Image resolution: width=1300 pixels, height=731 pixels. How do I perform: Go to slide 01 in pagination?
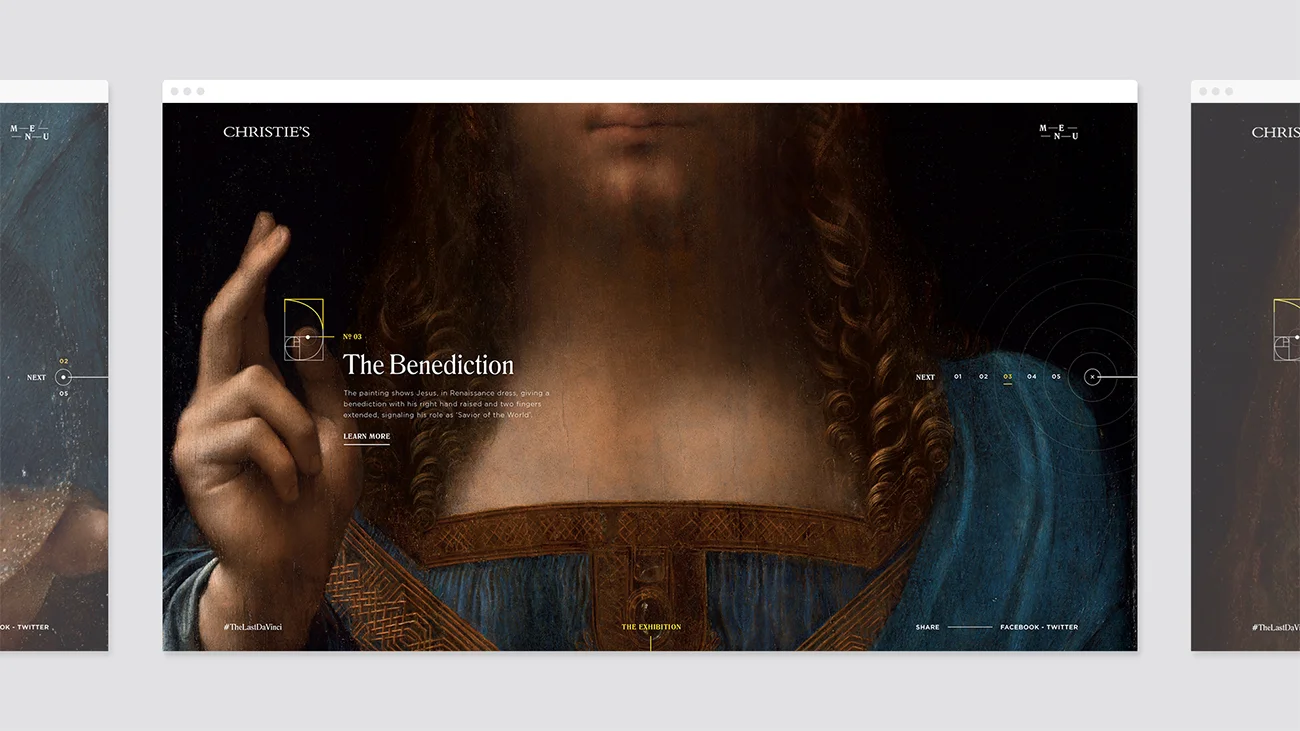pos(958,377)
